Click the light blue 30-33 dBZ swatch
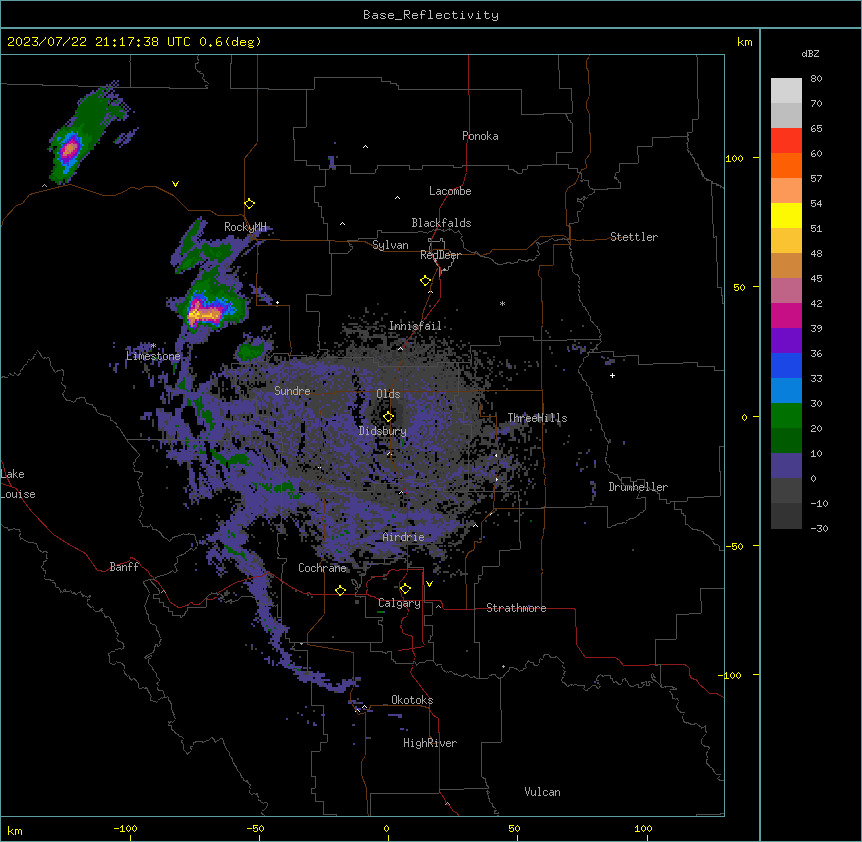 [x=786, y=390]
